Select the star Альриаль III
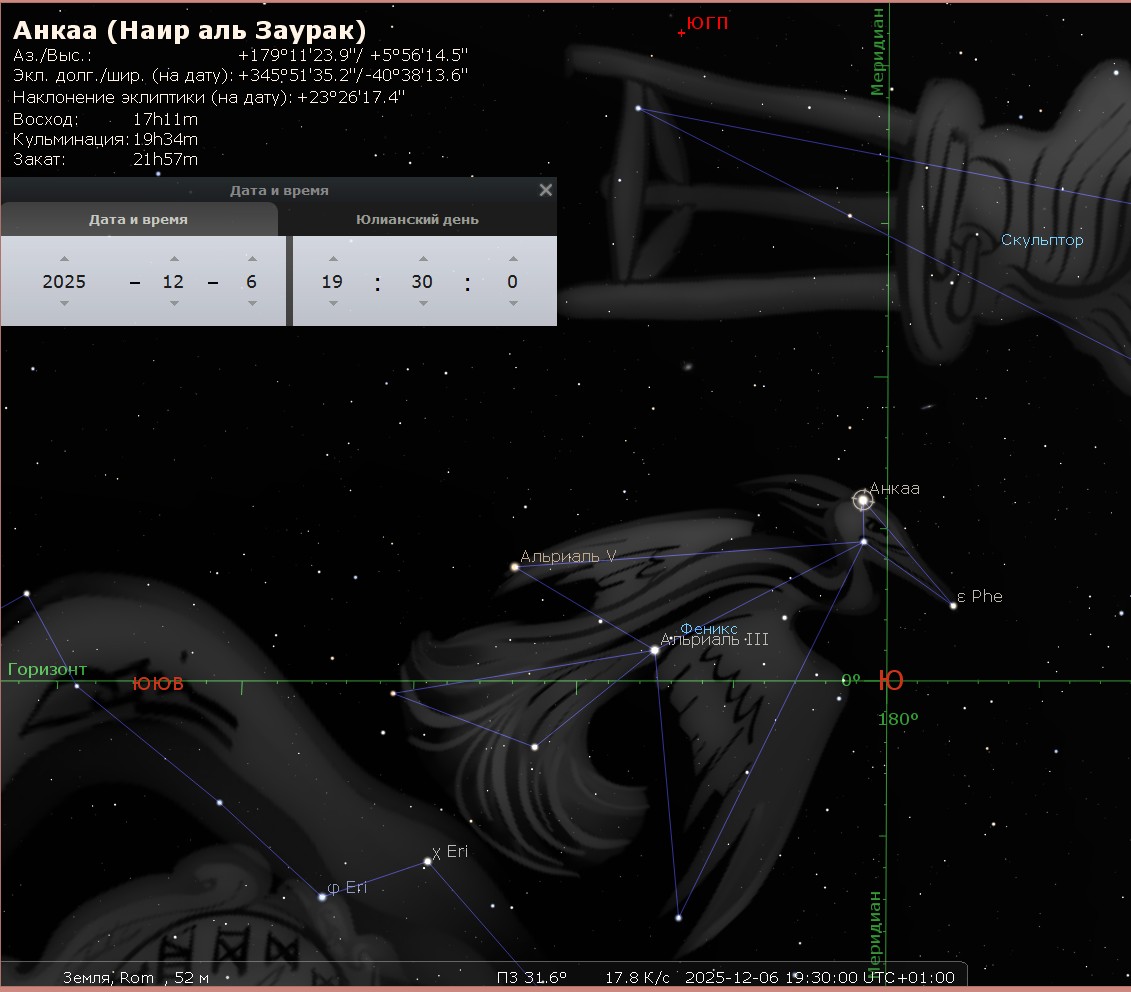Screen dimensions: 1131x992 [655, 650]
